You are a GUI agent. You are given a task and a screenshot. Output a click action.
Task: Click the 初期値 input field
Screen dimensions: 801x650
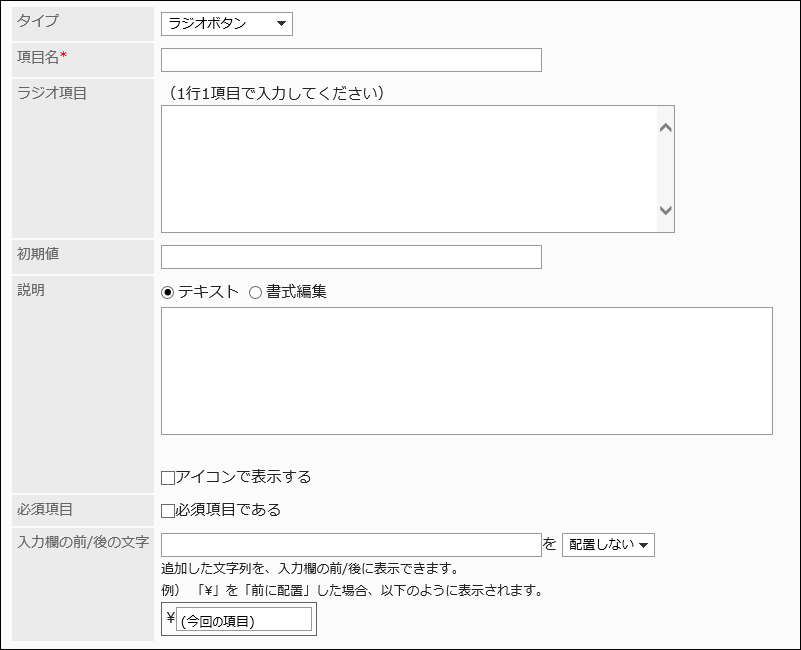click(x=351, y=257)
